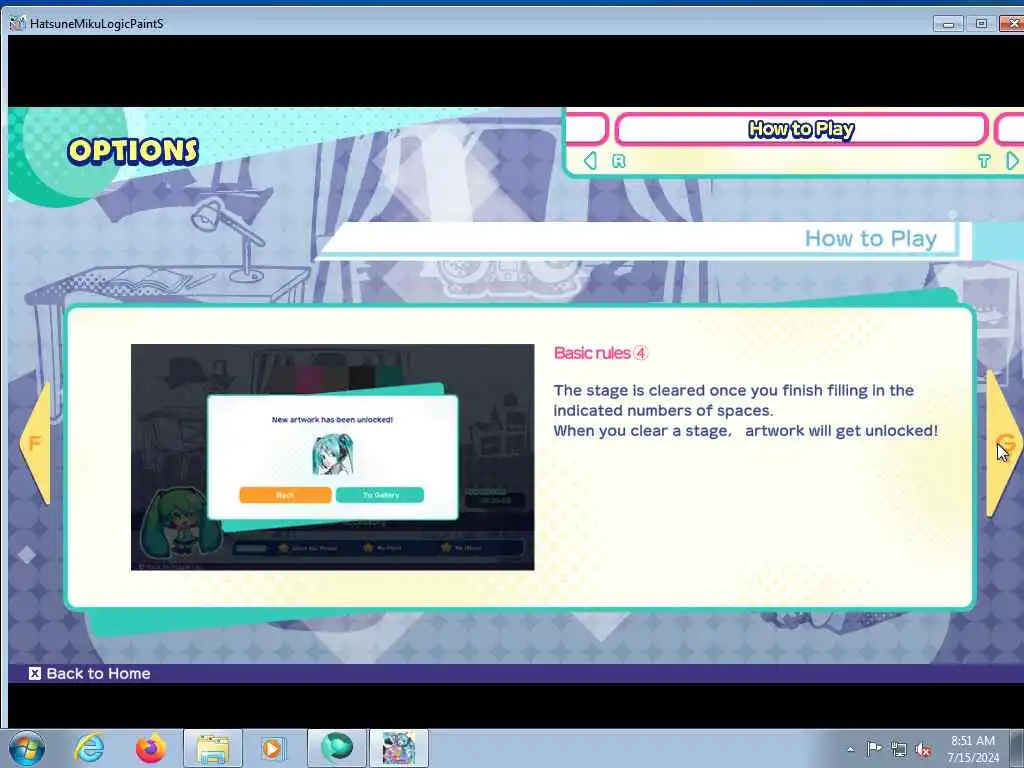This screenshot has height=768, width=1024.
Task: Restore the HatsuneMikuLogicPaintS window
Action: coord(981,24)
